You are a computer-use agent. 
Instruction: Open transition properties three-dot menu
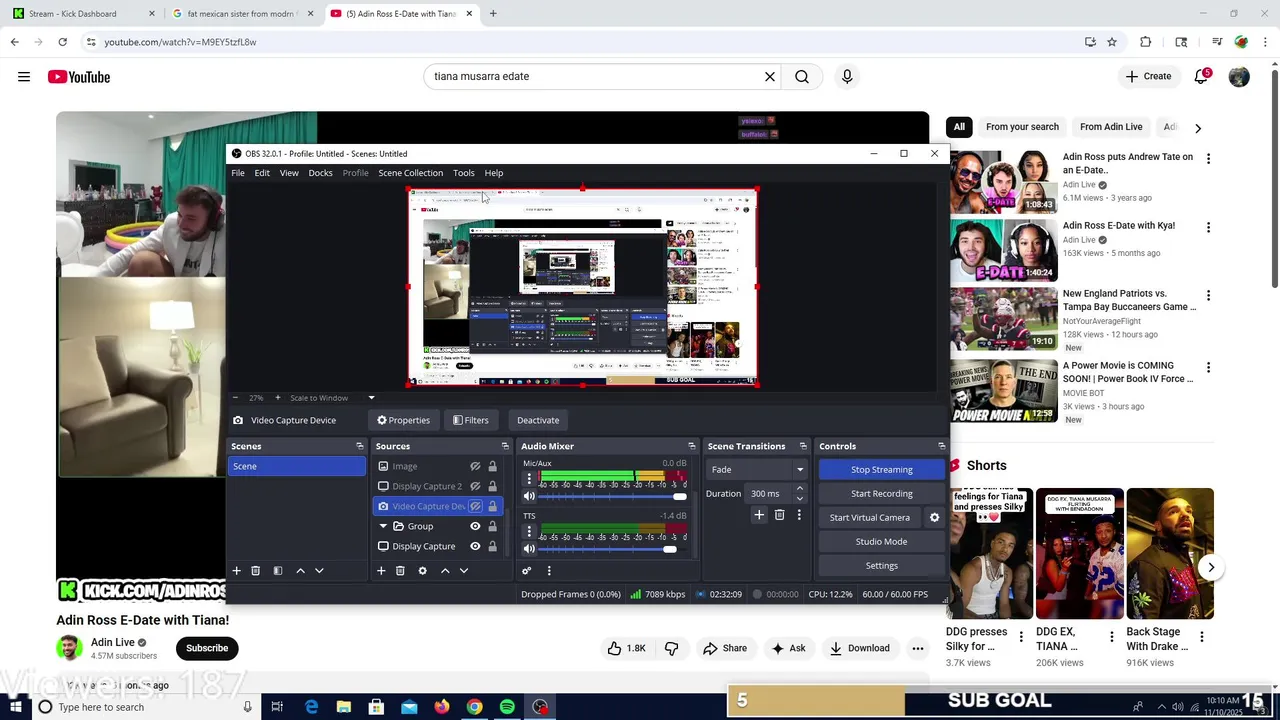[798, 515]
